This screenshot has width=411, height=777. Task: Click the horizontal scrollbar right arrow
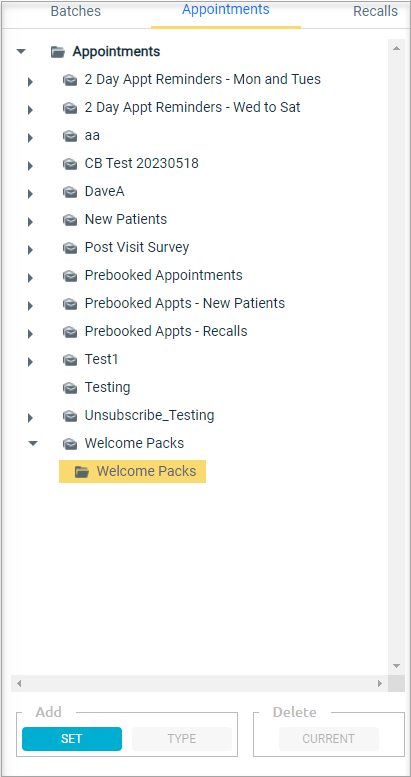[x=380, y=683]
